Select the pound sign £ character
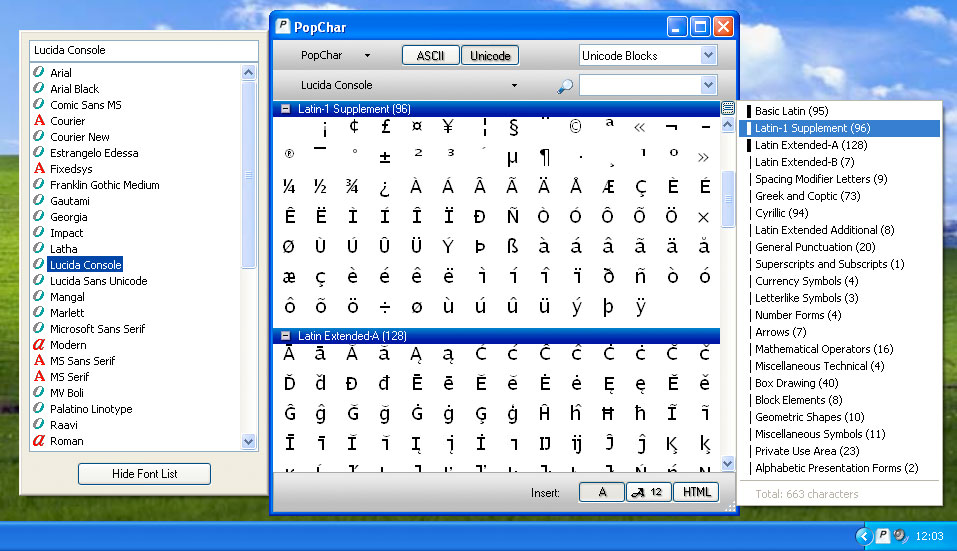957x551 pixels. (385, 127)
